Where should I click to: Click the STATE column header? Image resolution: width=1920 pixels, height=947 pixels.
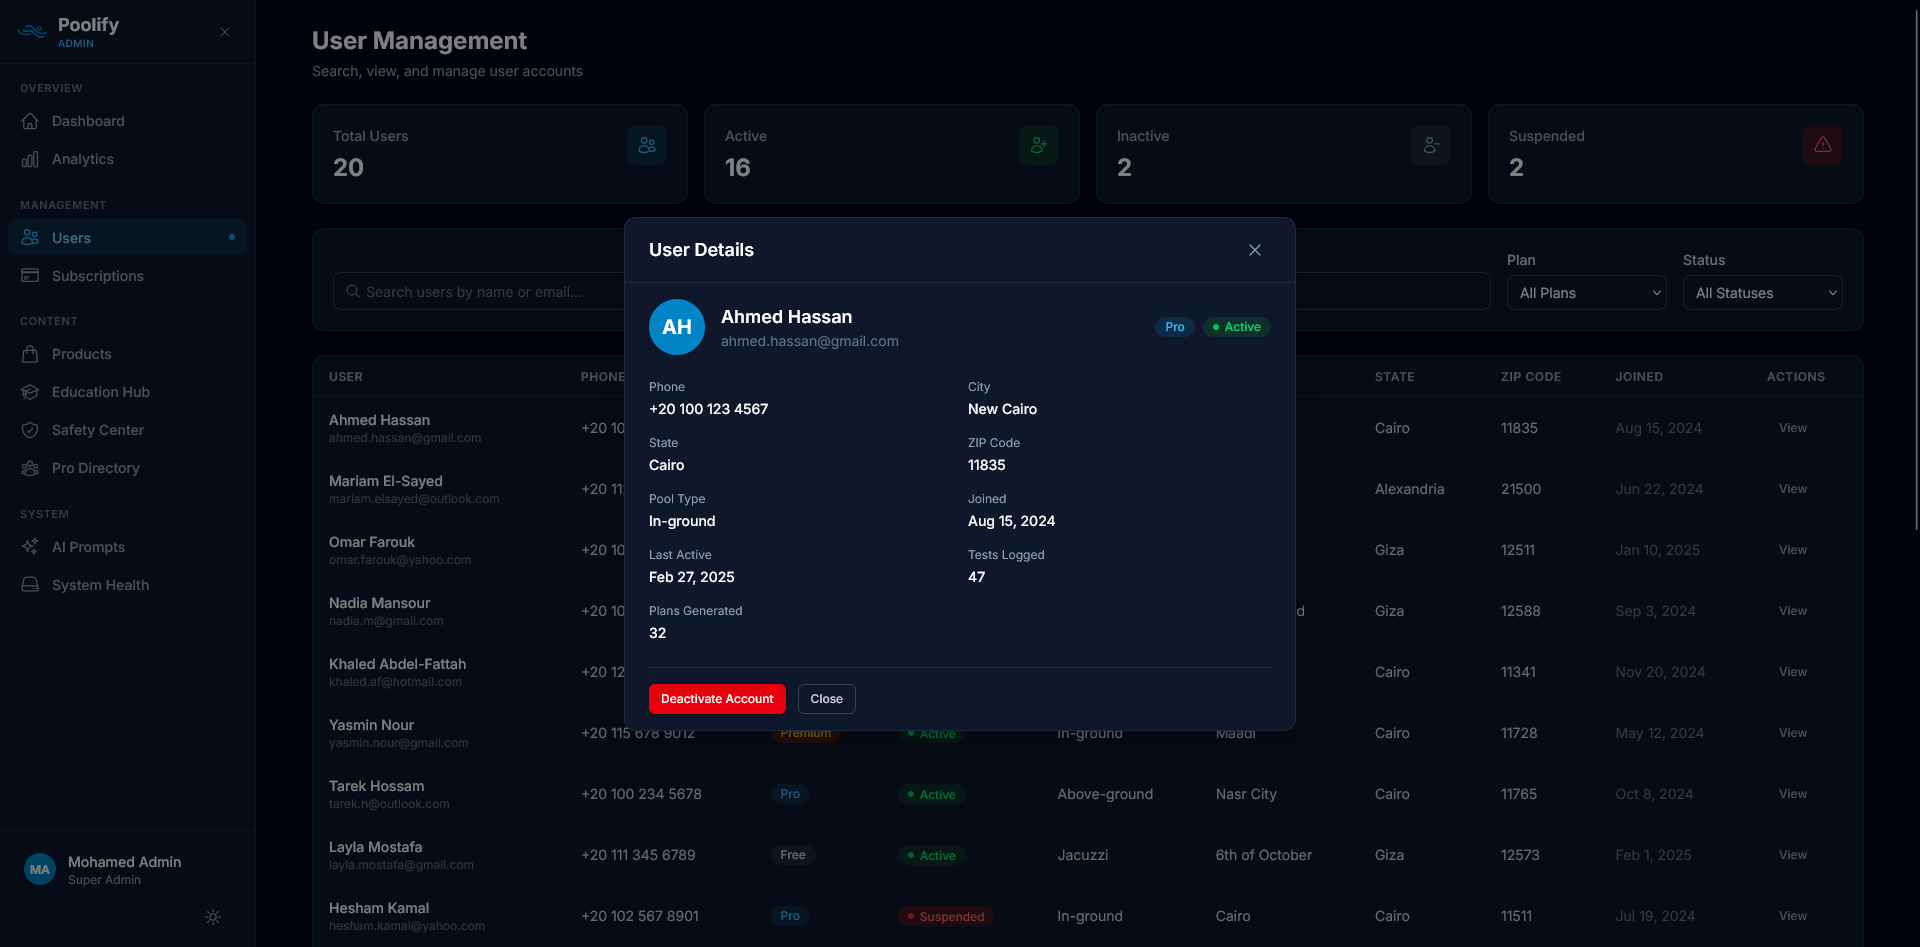coord(1394,377)
